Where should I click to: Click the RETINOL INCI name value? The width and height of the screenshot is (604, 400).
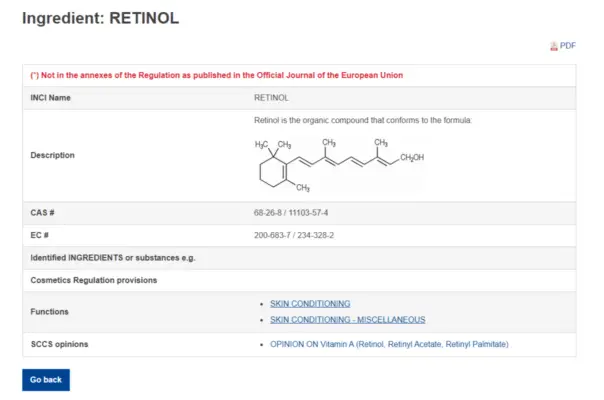pos(271,98)
